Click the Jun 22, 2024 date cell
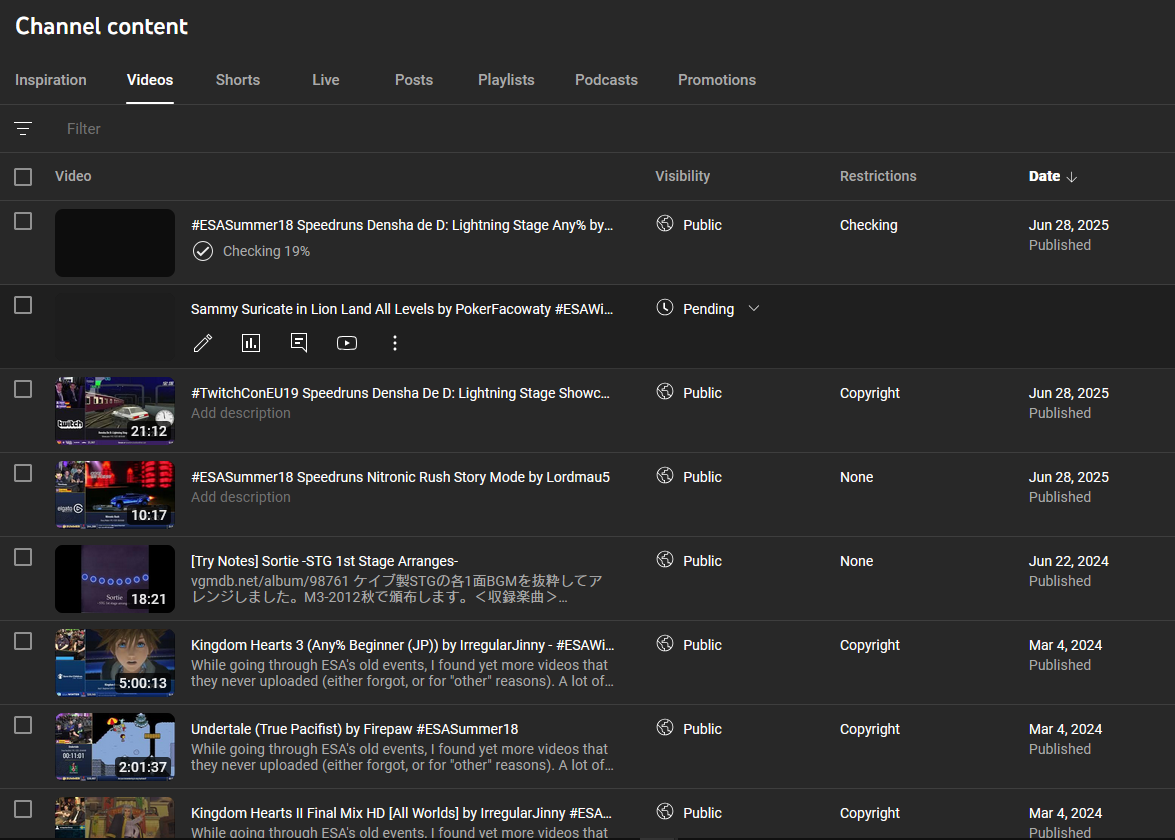The height and width of the screenshot is (840, 1175). click(1069, 560)
